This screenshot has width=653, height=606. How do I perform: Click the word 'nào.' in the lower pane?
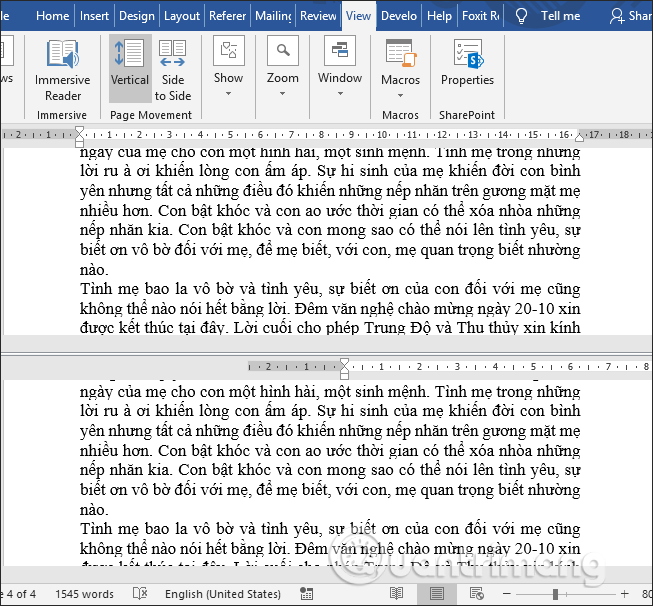[94, 510]
